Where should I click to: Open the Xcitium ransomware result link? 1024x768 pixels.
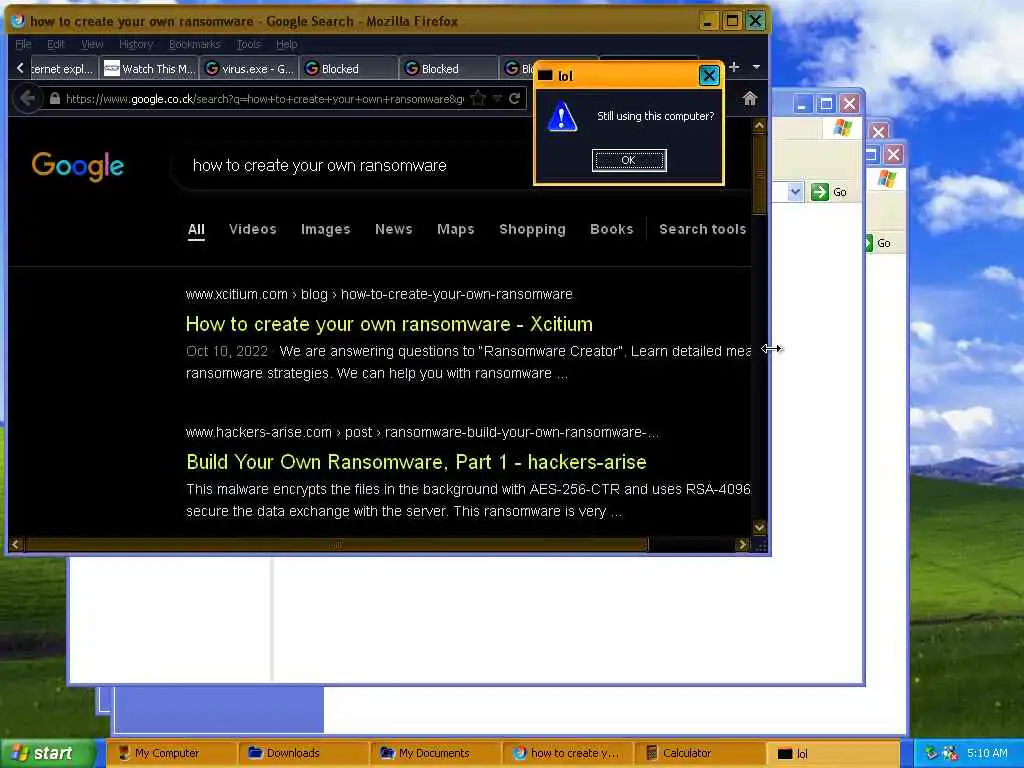pos(389,324)
